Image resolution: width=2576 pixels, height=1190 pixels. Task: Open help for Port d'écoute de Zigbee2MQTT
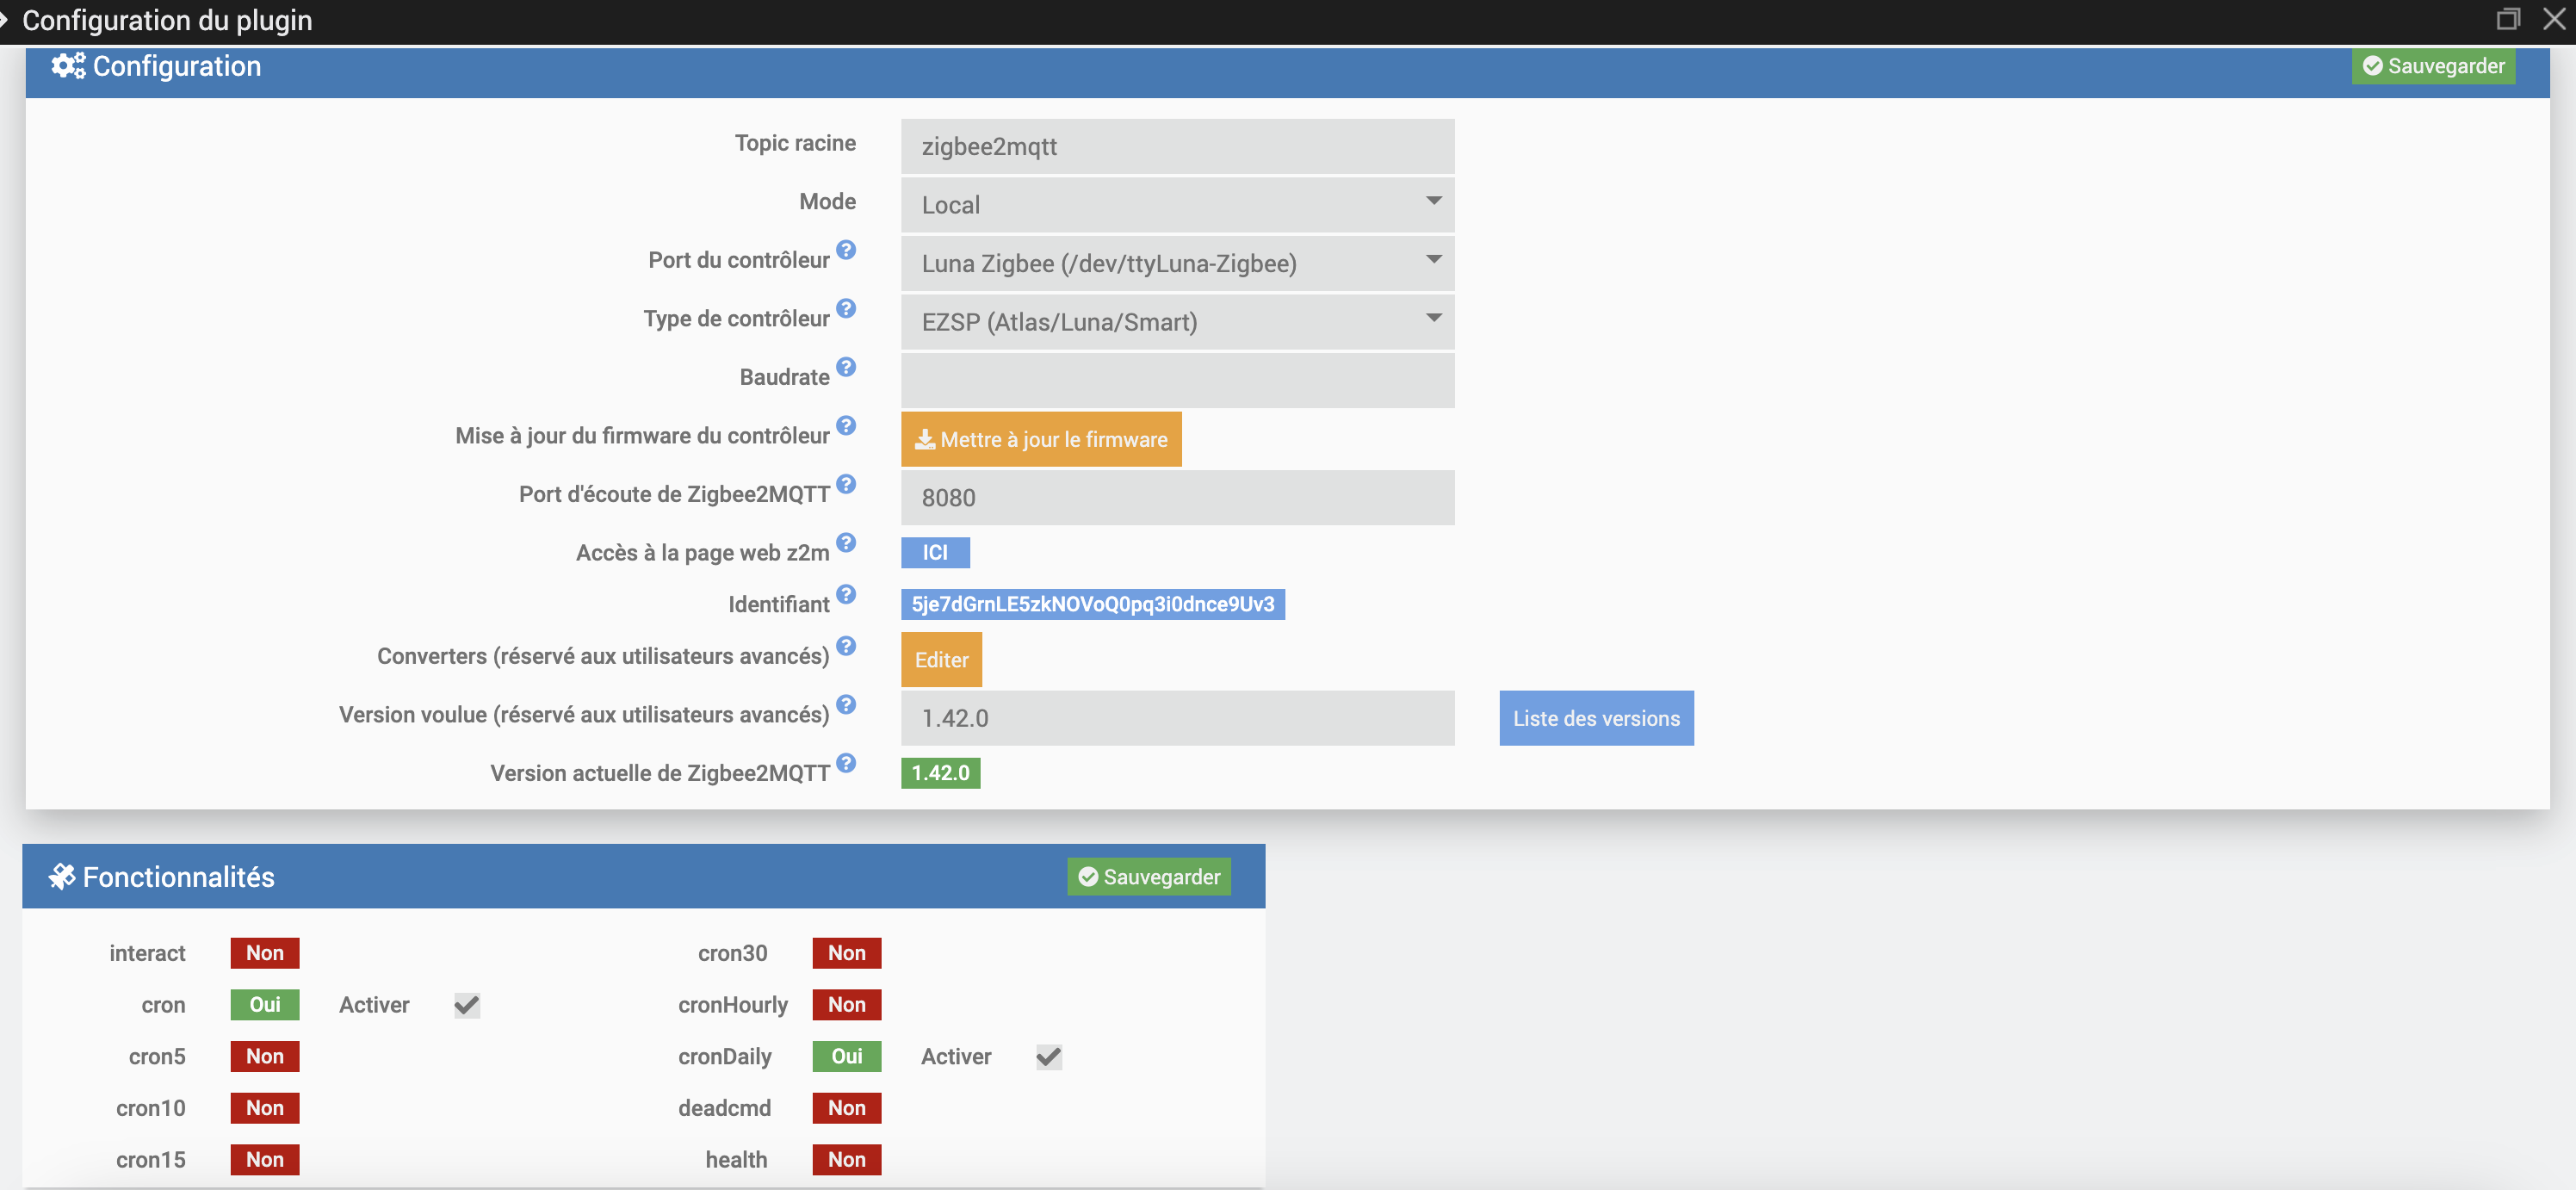pos(846,484)
